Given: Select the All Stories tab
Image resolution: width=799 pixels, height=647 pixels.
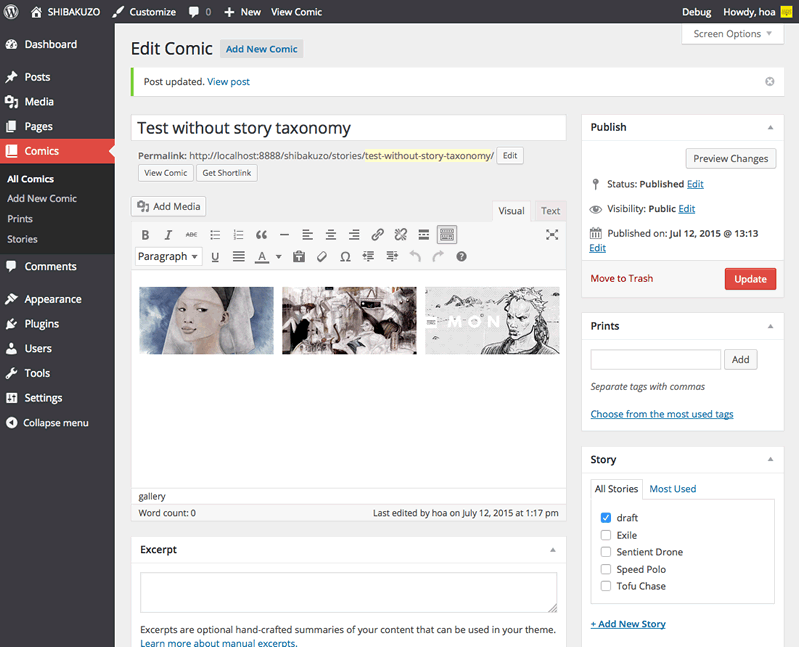Looking at the screenshot, I should [616, 489].
